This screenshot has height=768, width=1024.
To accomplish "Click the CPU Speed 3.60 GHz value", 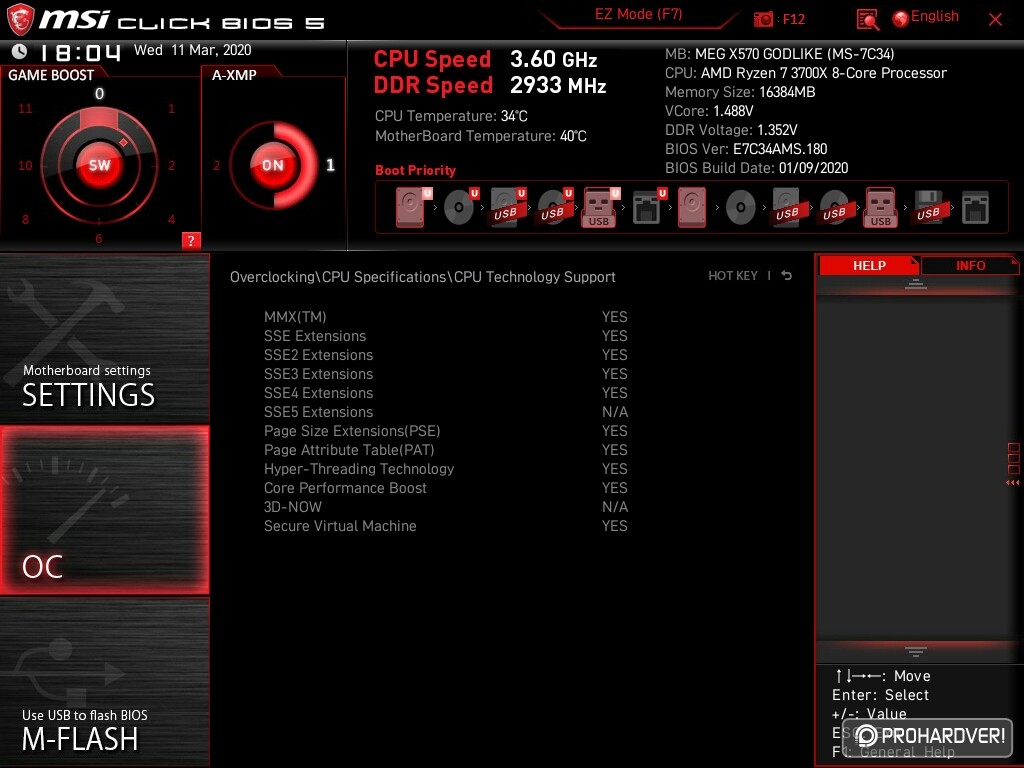I will coord(553,59).
